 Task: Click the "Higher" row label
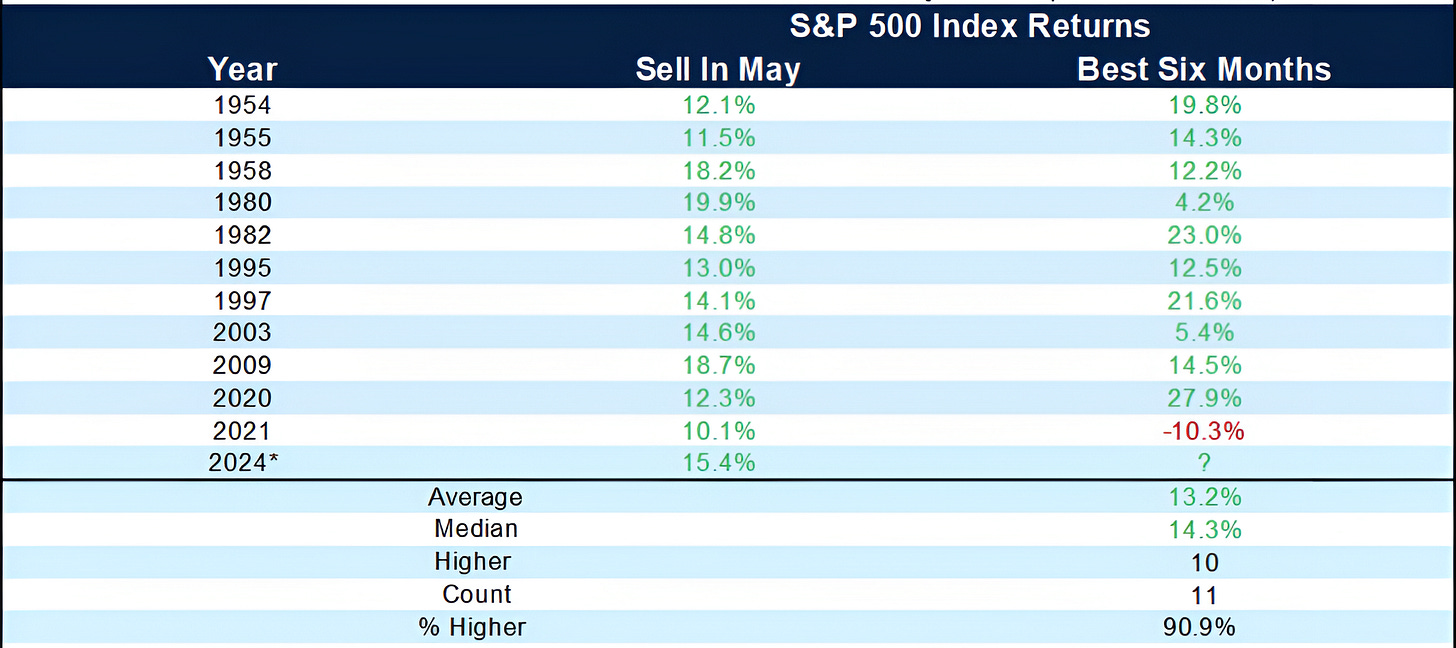click(x=475, y=561)
